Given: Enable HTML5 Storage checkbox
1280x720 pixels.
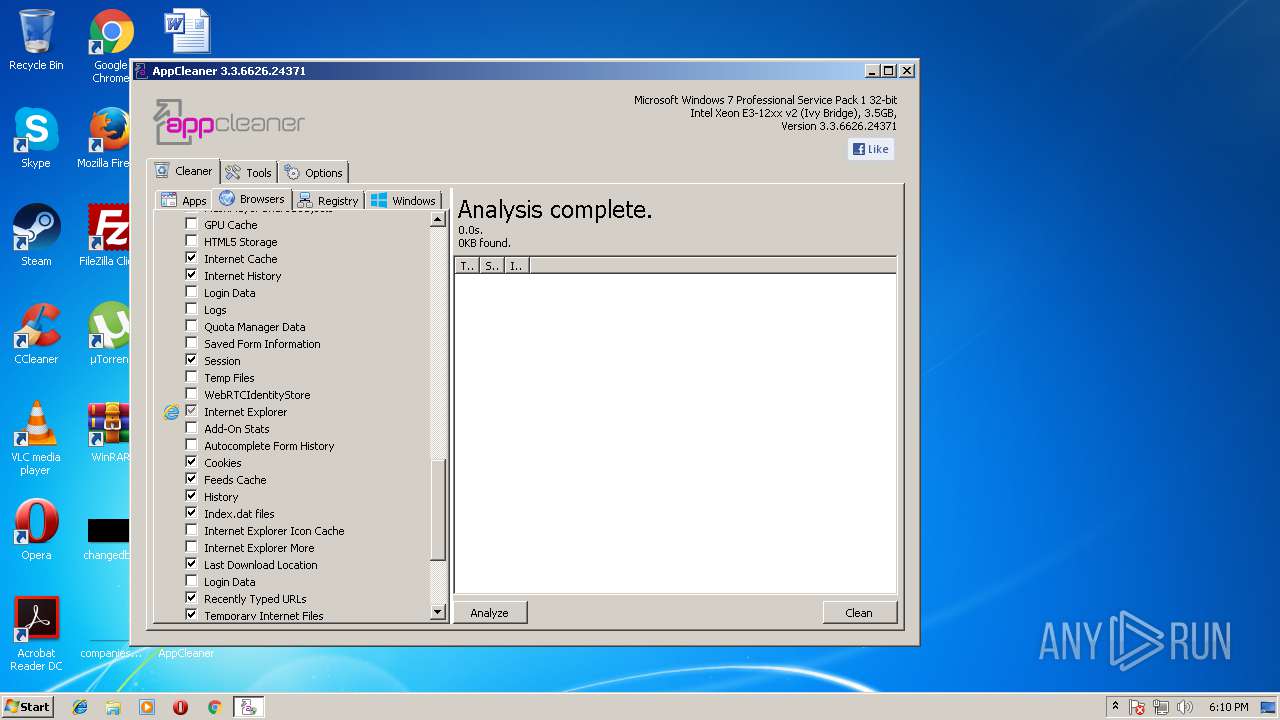Looking at the screenshot, I should 191,242.
